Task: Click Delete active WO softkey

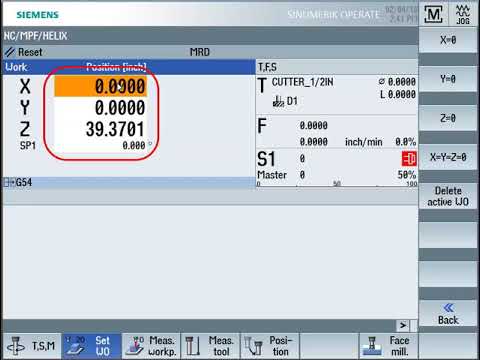Action: point(448,196)
